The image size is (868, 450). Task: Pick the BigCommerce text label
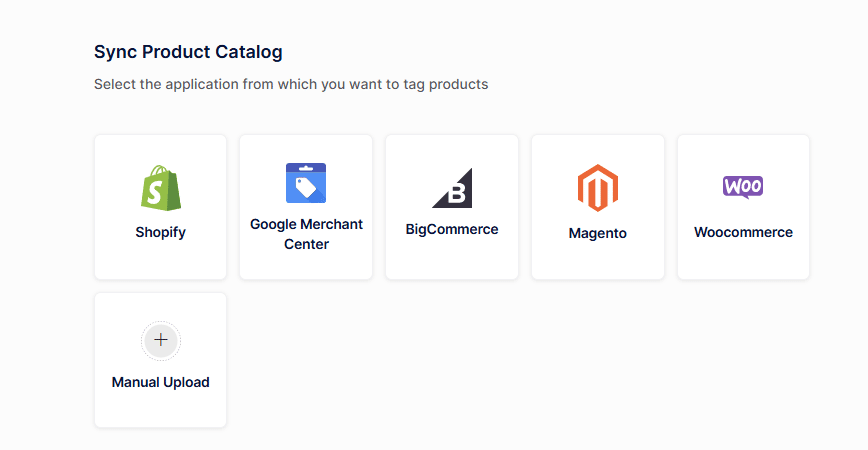[452, 229]
